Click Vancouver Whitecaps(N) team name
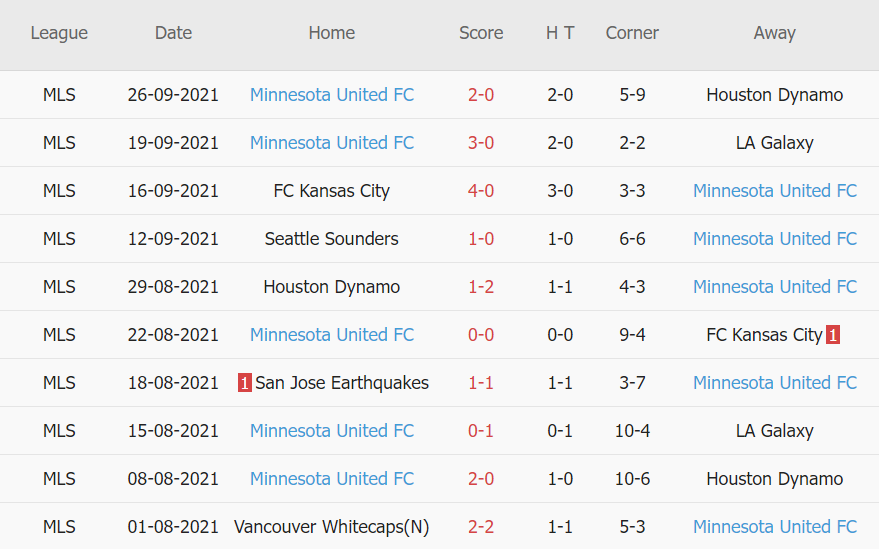 pos(332,527)
